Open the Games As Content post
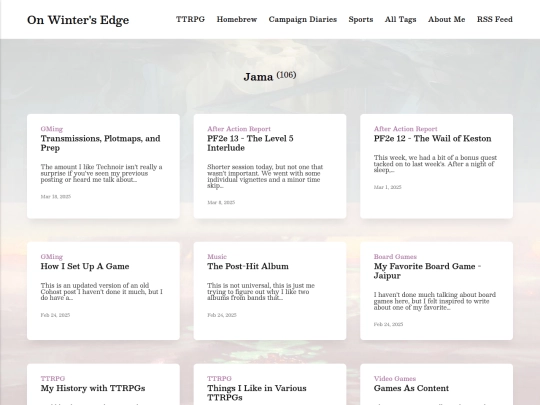This screenshot has height=405, width=540. pos(411,388)
